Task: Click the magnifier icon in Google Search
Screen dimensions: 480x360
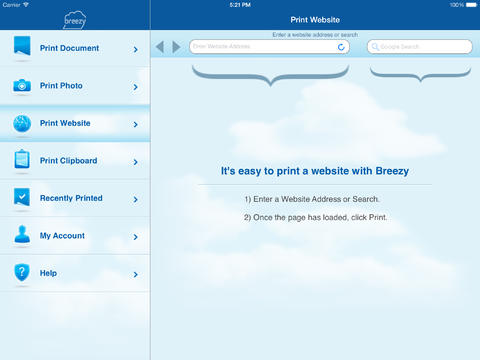Action: [375, 47]
